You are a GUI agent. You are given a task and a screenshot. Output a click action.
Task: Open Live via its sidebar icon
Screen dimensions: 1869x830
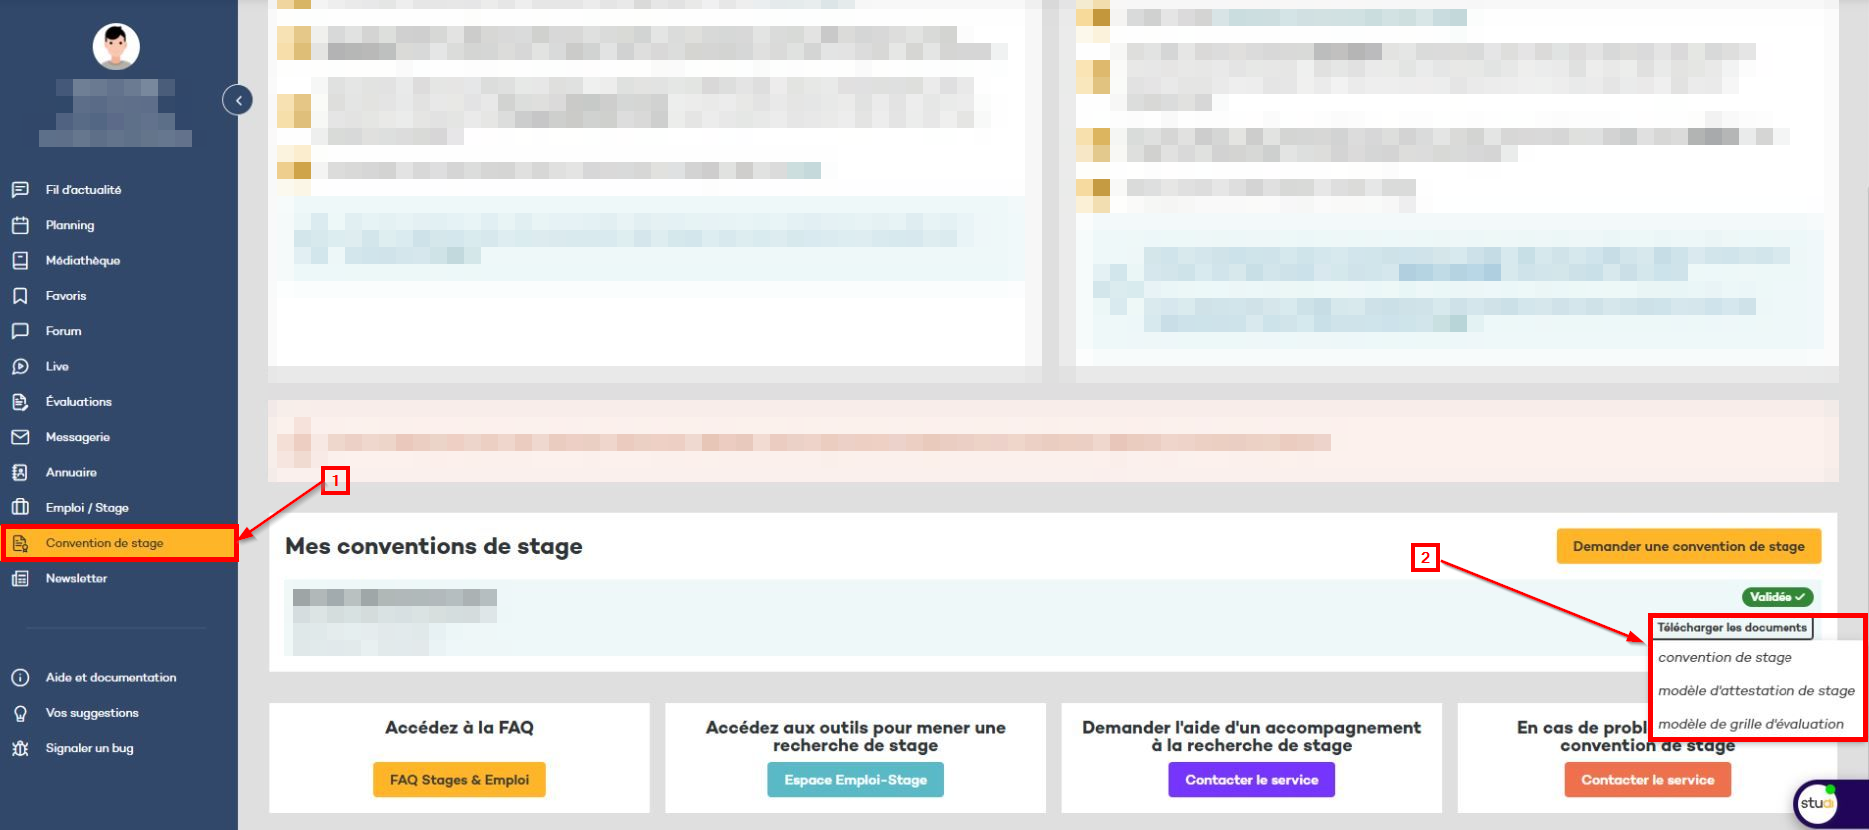pos(20,367)
